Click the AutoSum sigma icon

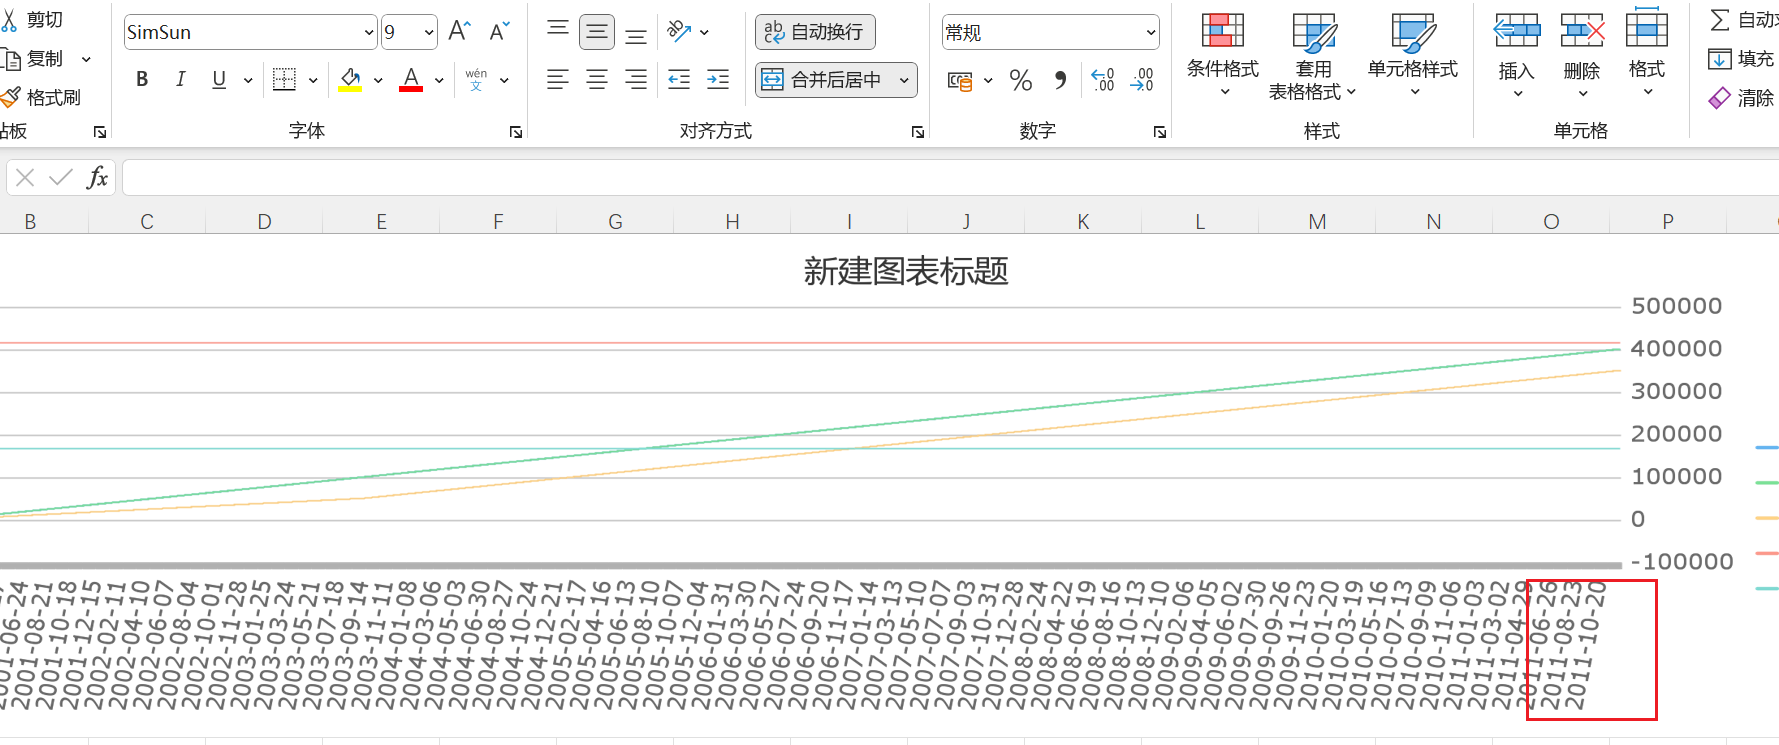pos(1720,20)
